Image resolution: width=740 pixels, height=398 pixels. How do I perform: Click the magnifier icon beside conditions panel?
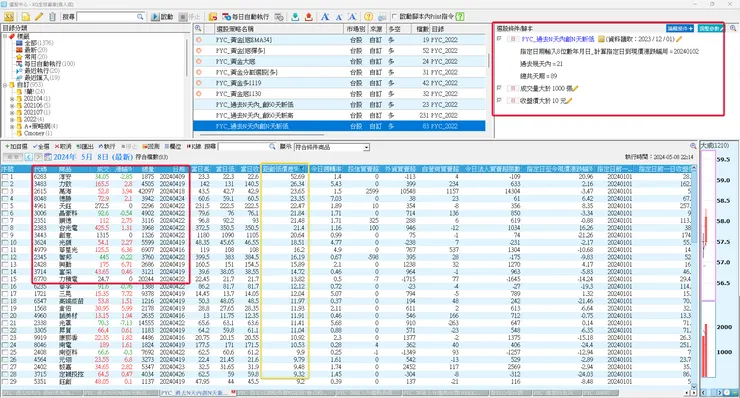pyautogui.click(x=733, y=28)
